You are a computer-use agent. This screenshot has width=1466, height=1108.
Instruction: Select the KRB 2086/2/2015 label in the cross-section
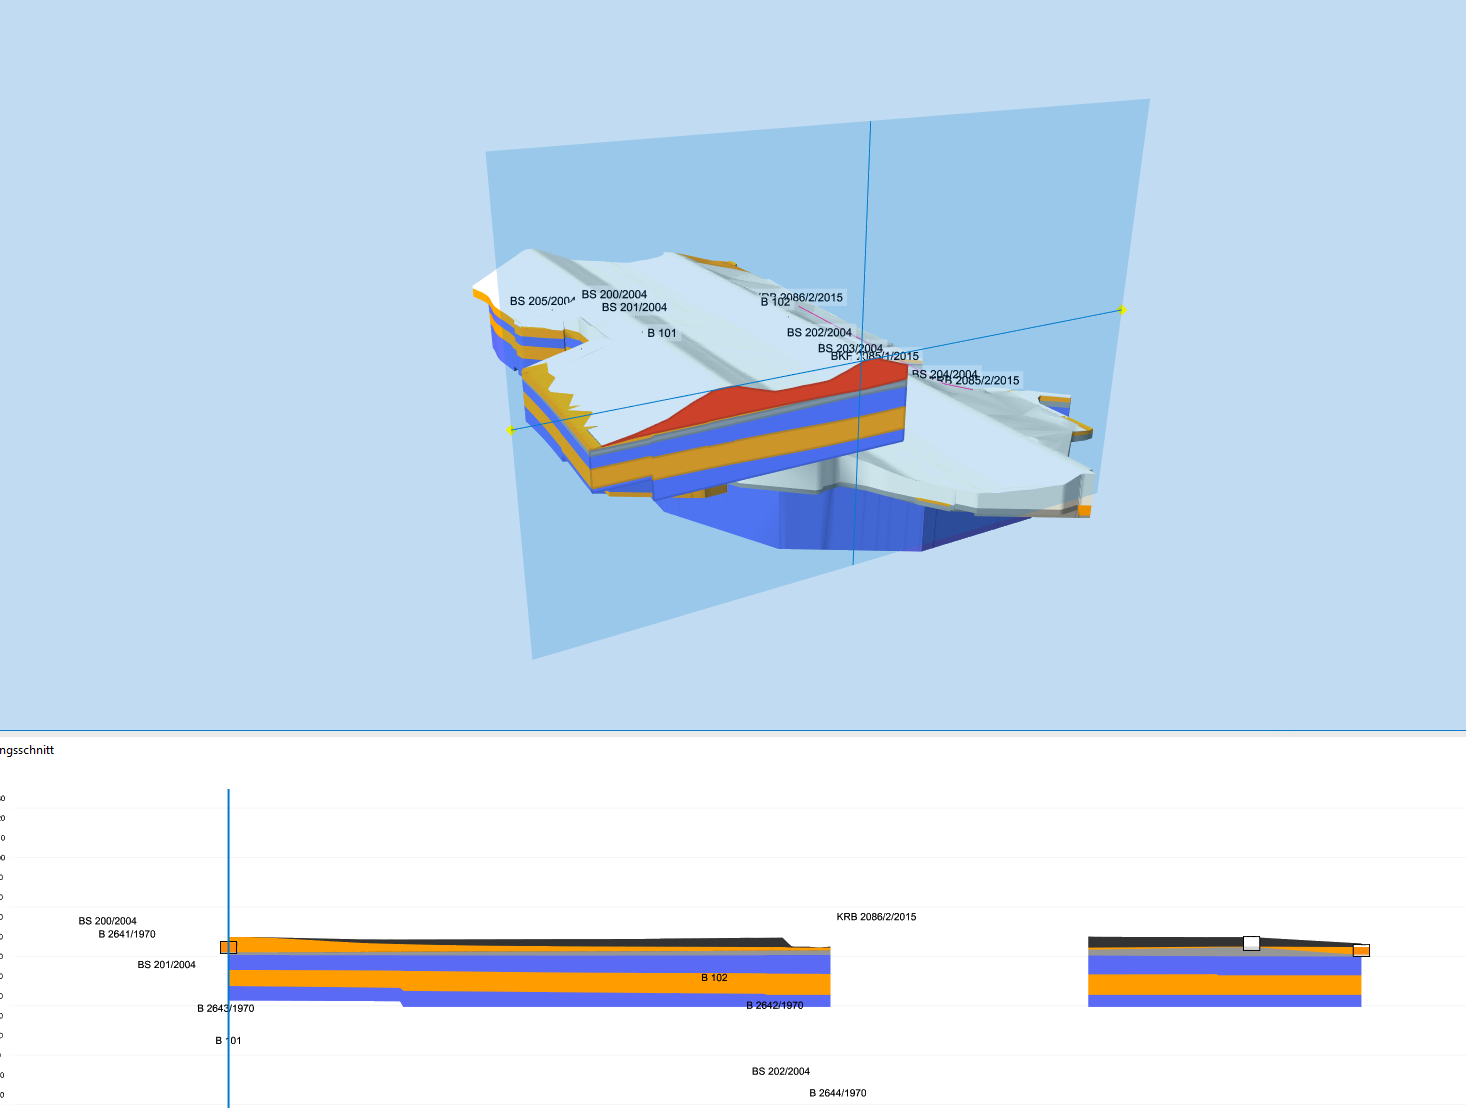876,917
